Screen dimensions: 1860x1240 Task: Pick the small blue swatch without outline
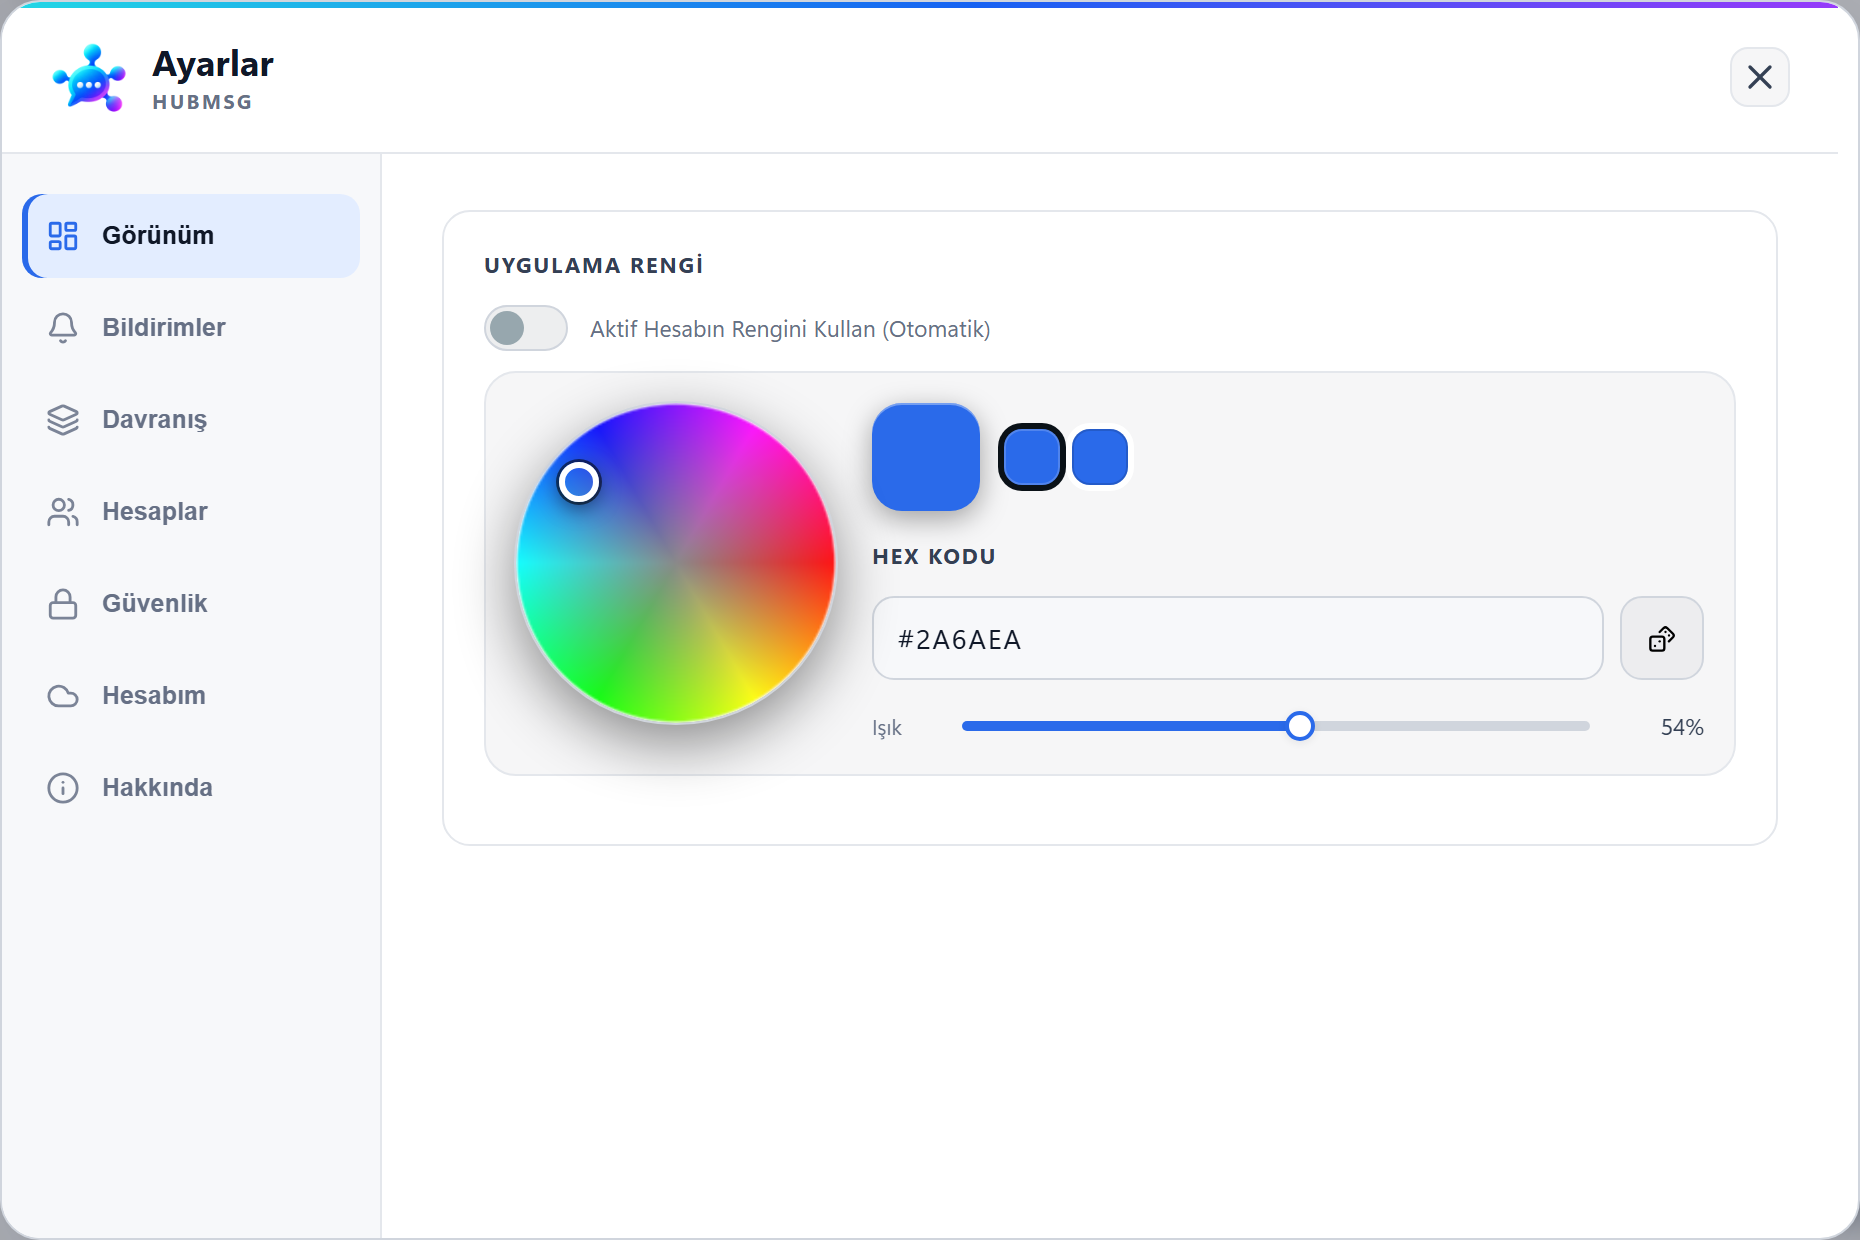coord(1100,457)
